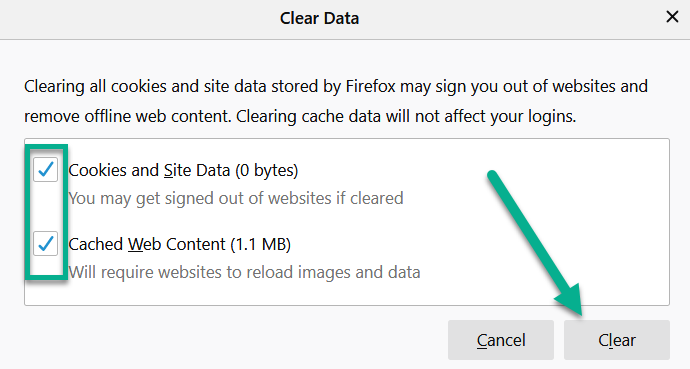
Task: Click the empty title bar left of Clear Data
Action: point(132,18)
